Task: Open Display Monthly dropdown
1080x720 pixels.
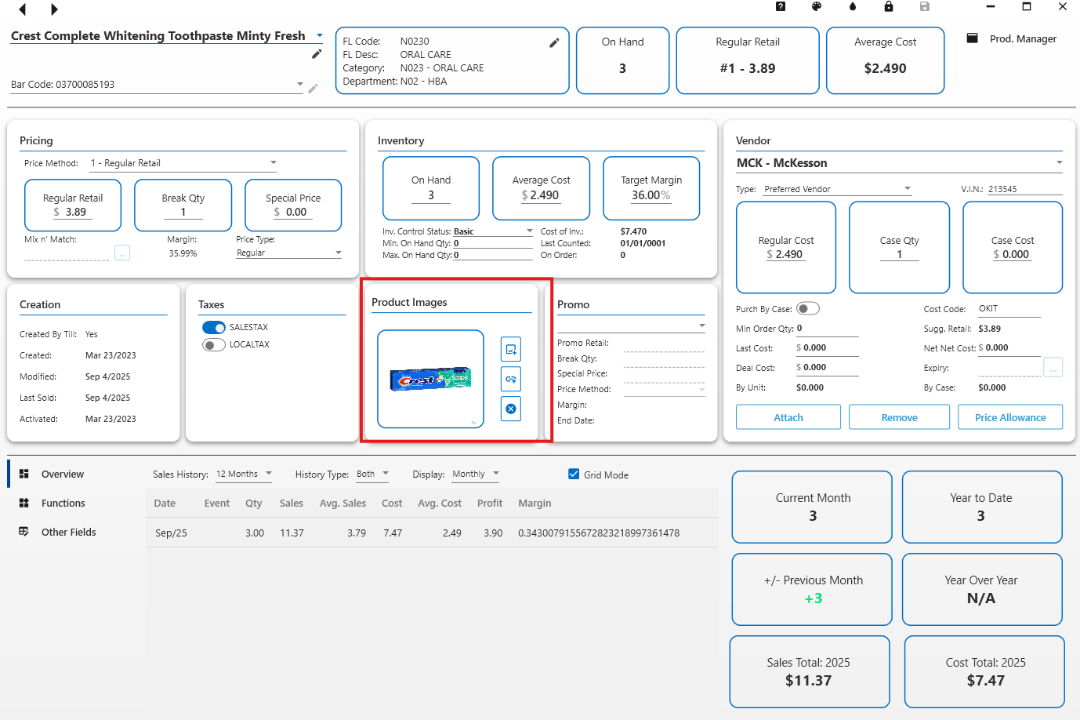Action: (475, 474)
